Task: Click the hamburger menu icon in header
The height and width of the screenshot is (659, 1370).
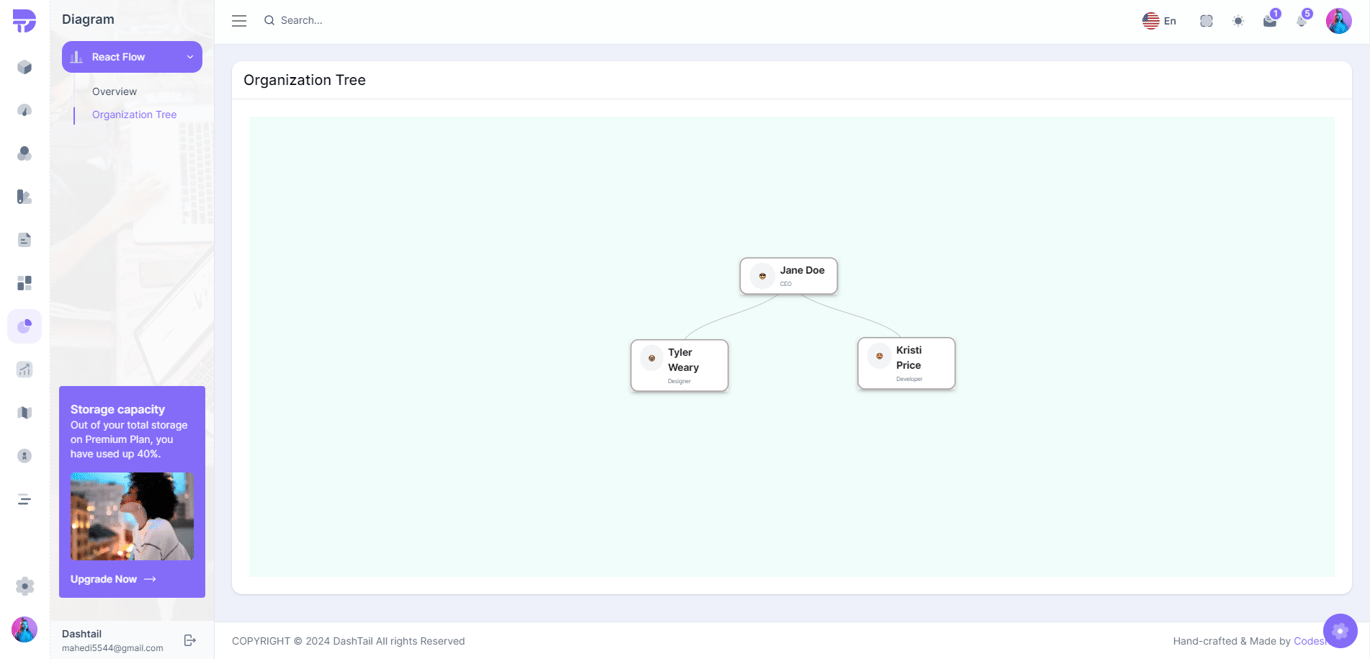Action: (x=239, y=20)
